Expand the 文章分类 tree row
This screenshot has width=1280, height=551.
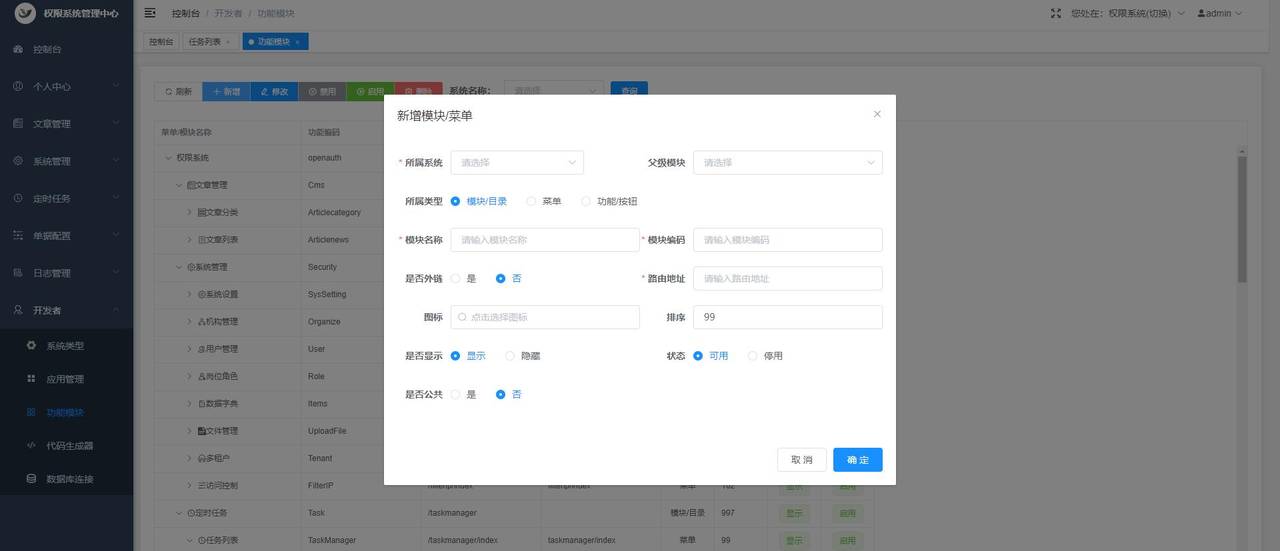coord(190,212)
